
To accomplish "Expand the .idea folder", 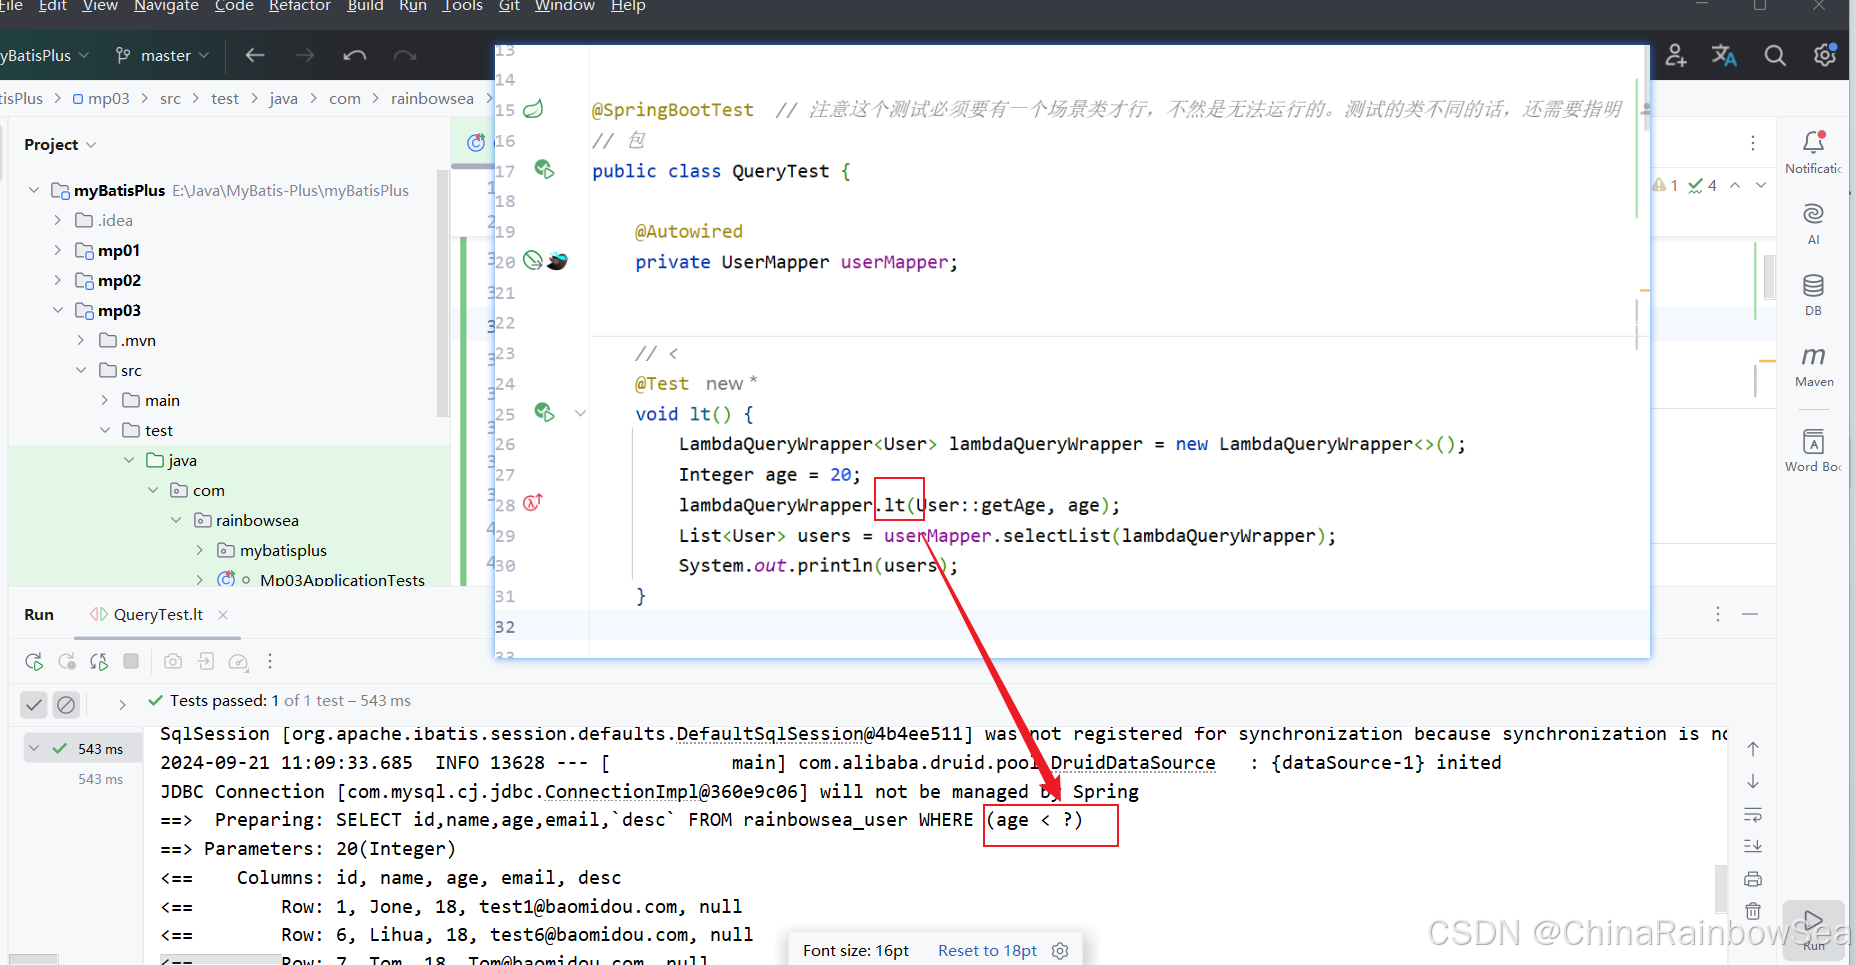I will pos(57,220).
